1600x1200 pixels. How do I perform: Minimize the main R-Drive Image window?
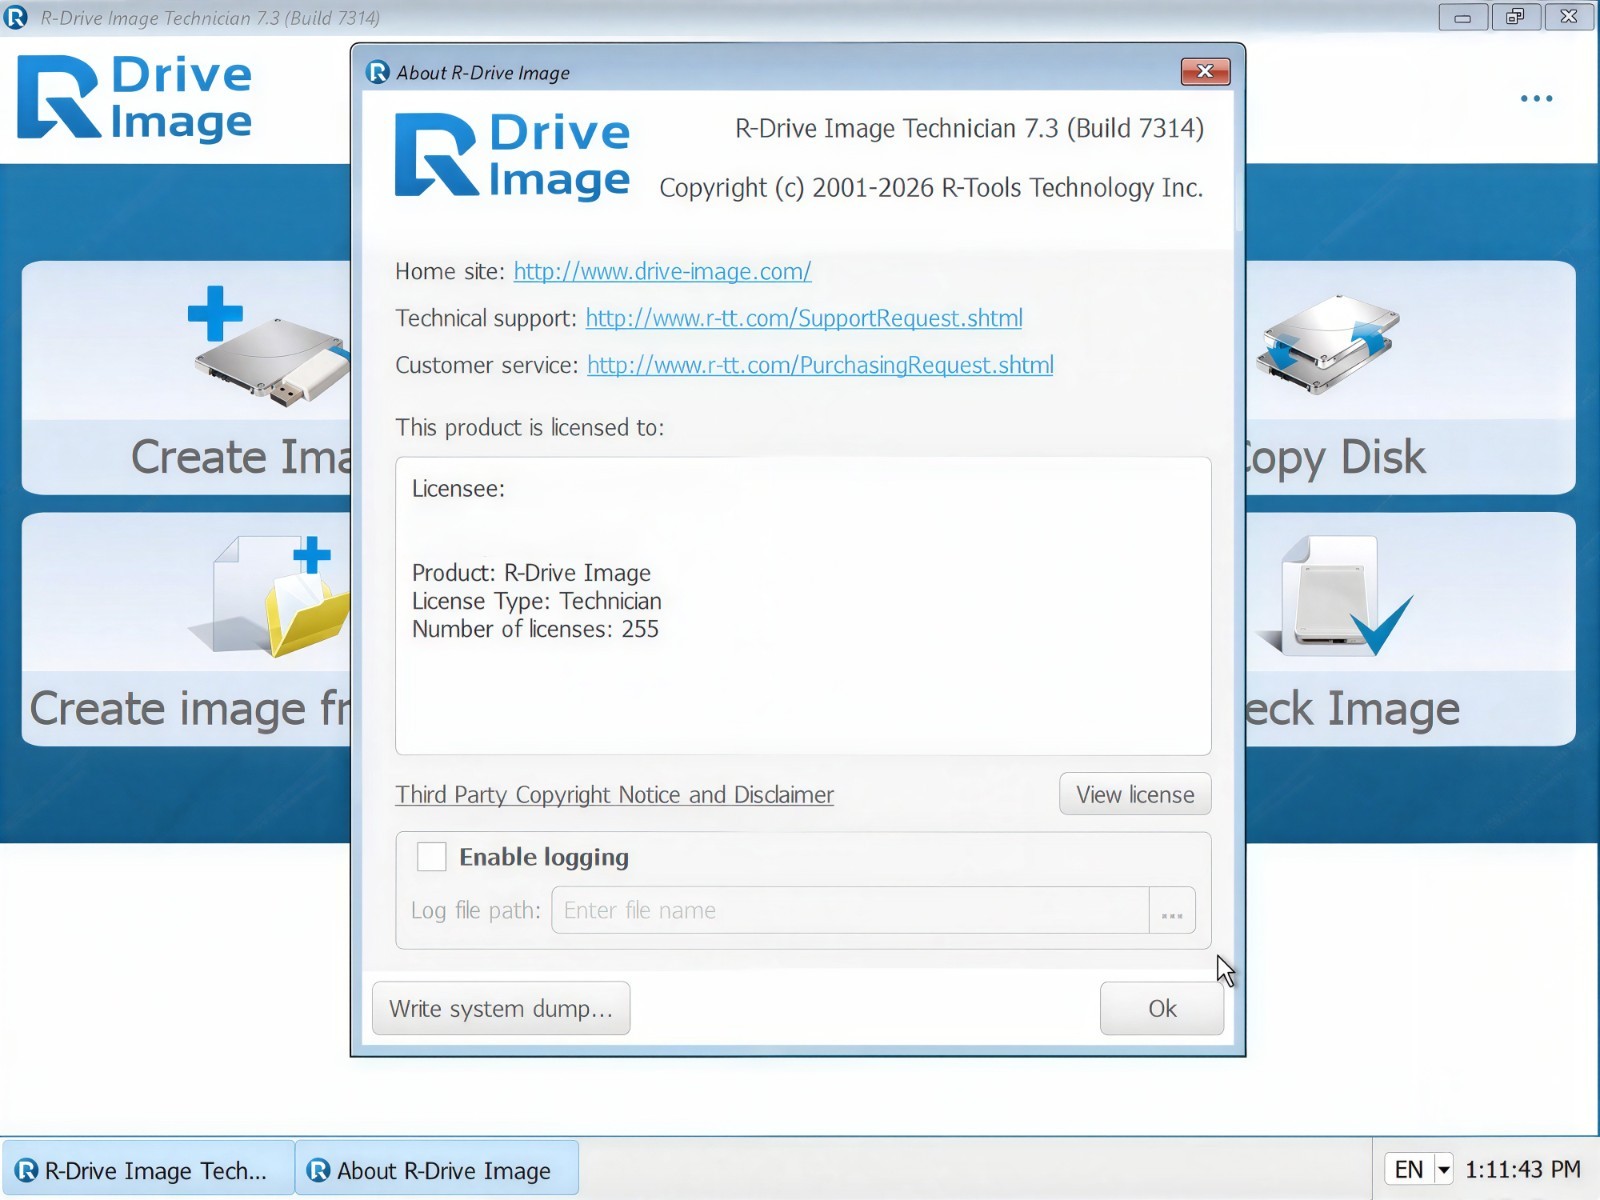click(x=1462, y=17)
